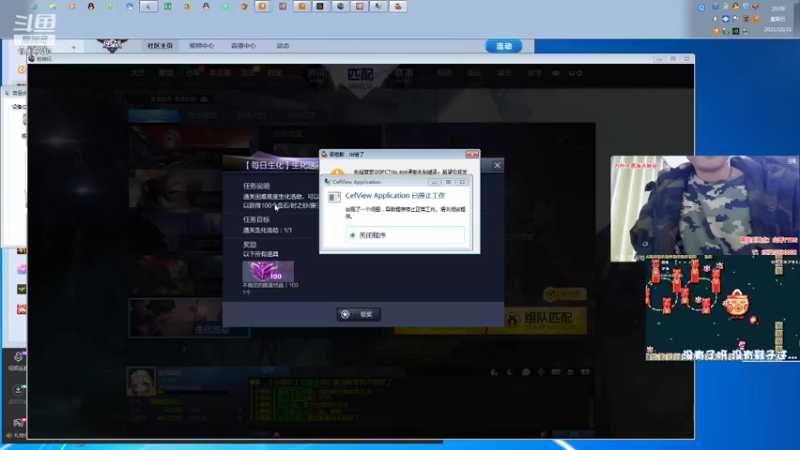Close the red-X error message window

[x=472, y=154]
